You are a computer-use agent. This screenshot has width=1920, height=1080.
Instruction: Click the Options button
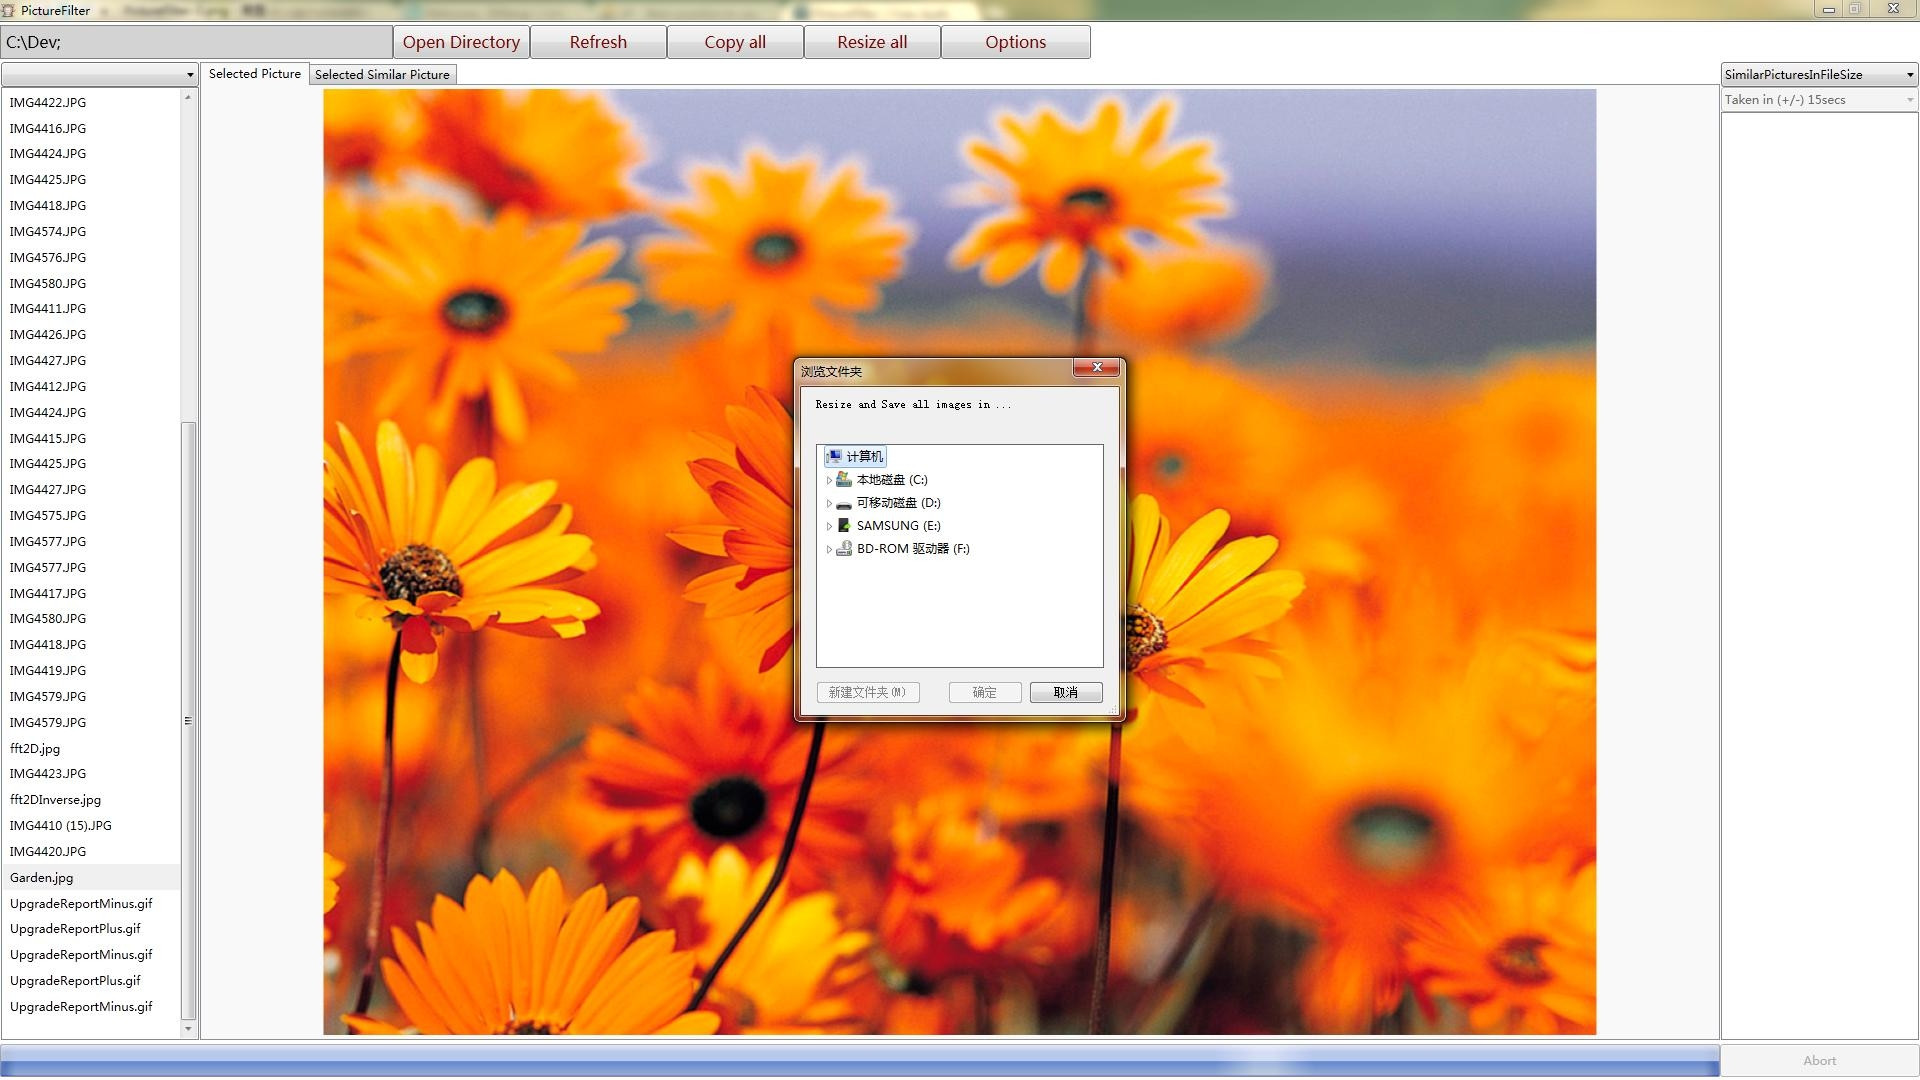(x=1015, y=42)
